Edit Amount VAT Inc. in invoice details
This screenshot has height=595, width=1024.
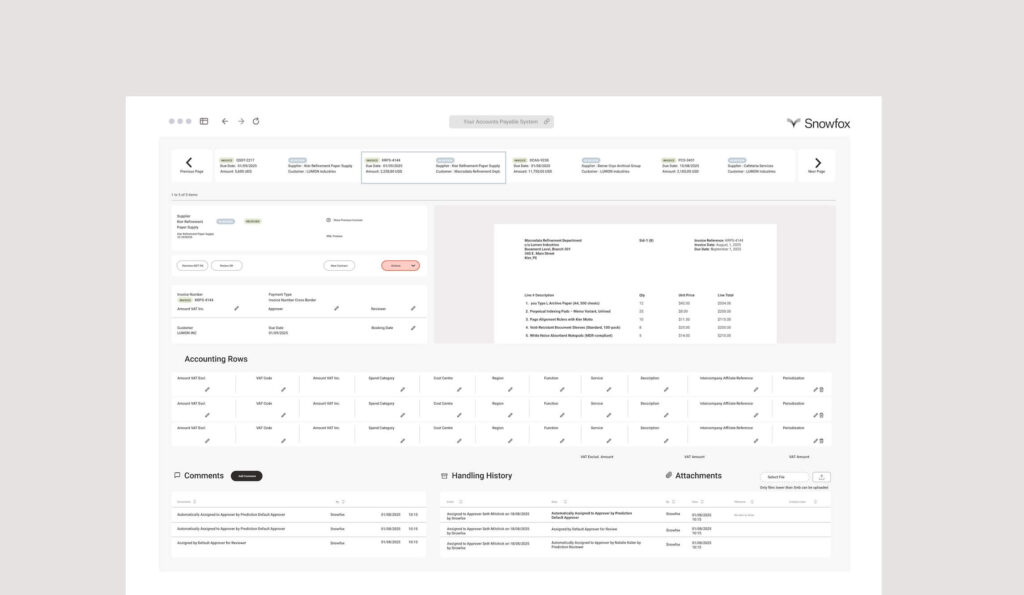tap(237, 309)
